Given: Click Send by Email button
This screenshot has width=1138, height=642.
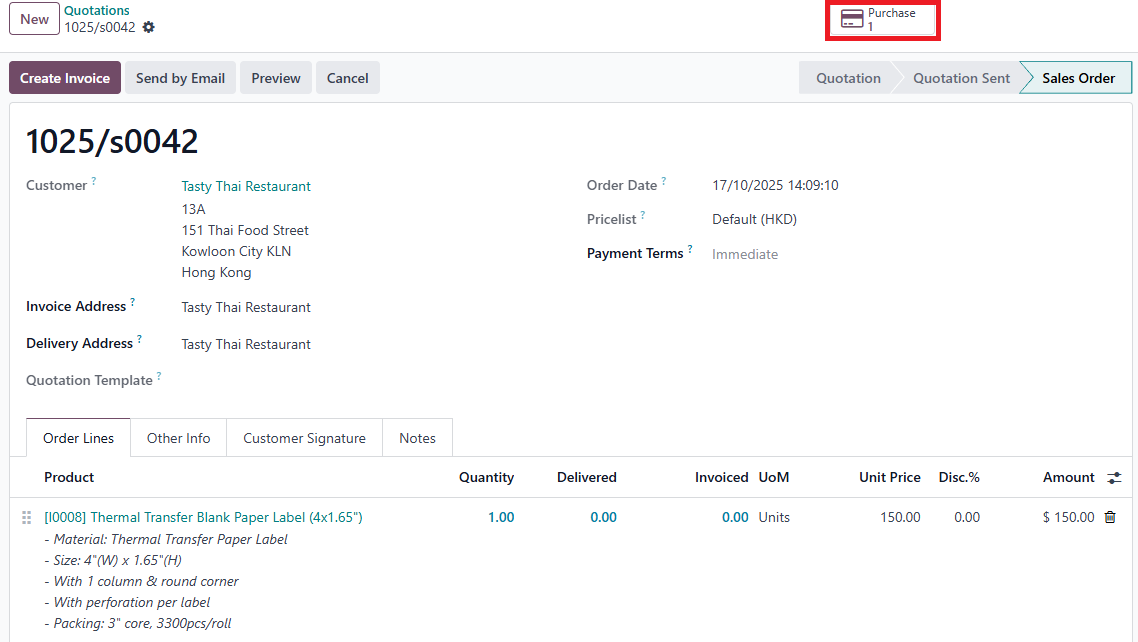Looking at the screenshot, I should [180, 78].
